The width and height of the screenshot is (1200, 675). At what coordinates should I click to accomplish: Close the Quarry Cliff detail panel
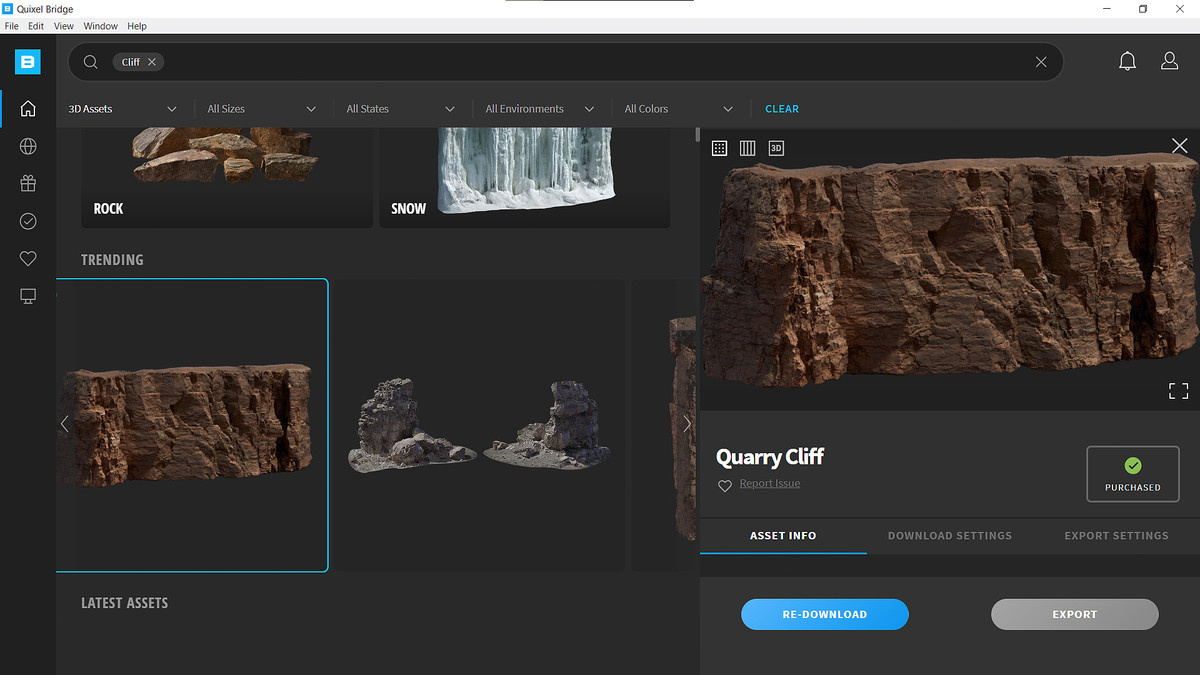coord(1179,146)
